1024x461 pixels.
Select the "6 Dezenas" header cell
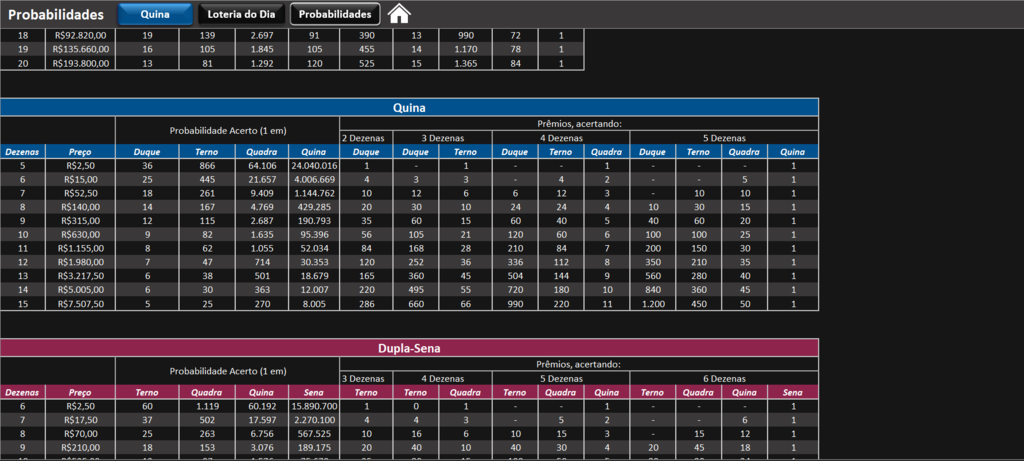click(724, 378)
